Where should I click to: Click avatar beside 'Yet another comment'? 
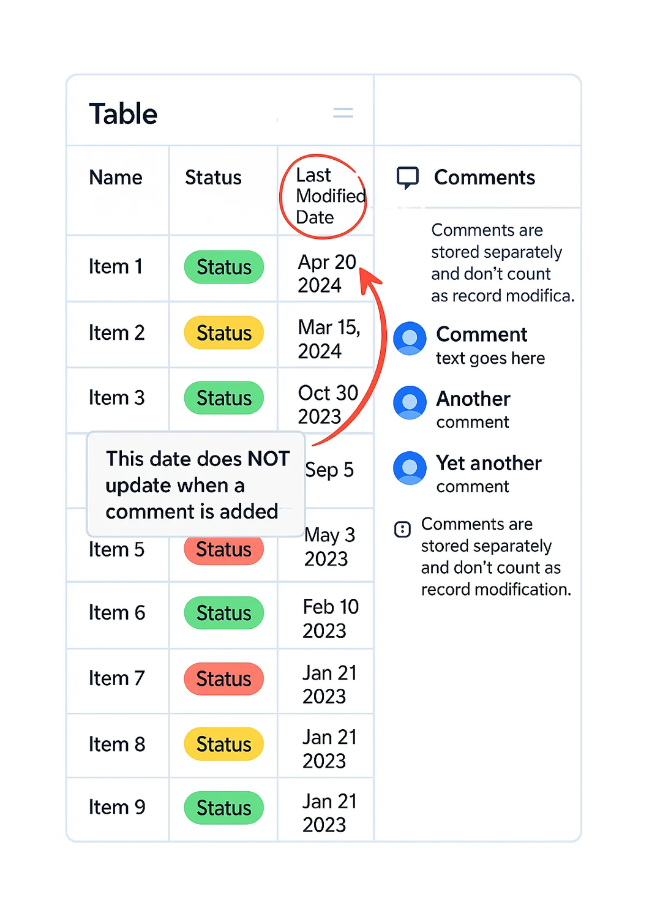pos(410,468)
